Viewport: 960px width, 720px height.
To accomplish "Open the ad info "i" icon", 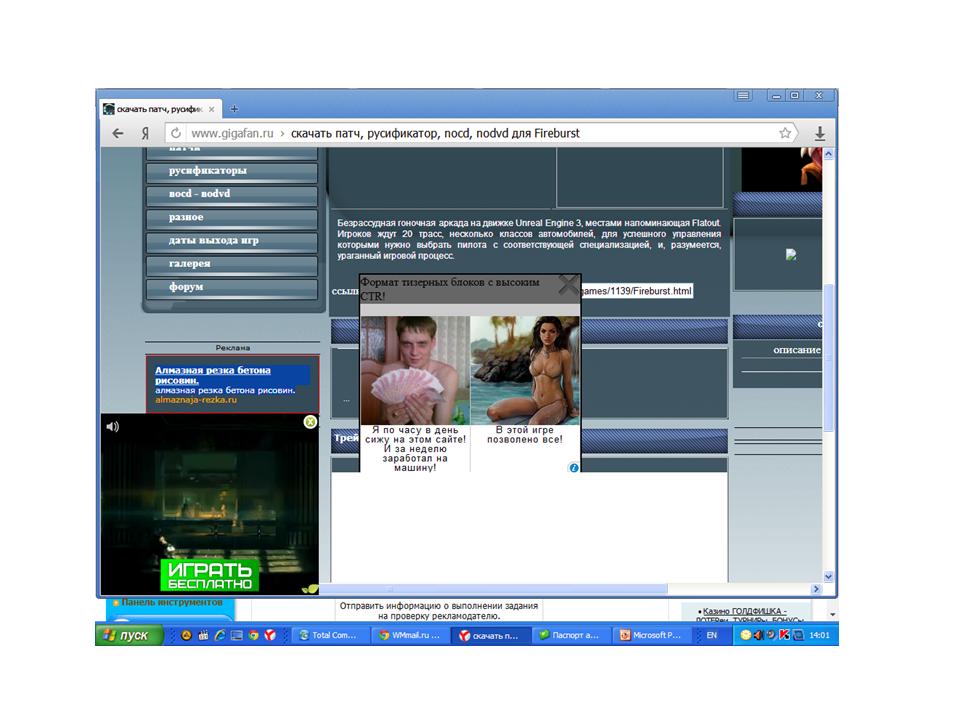I will [574, 467].
